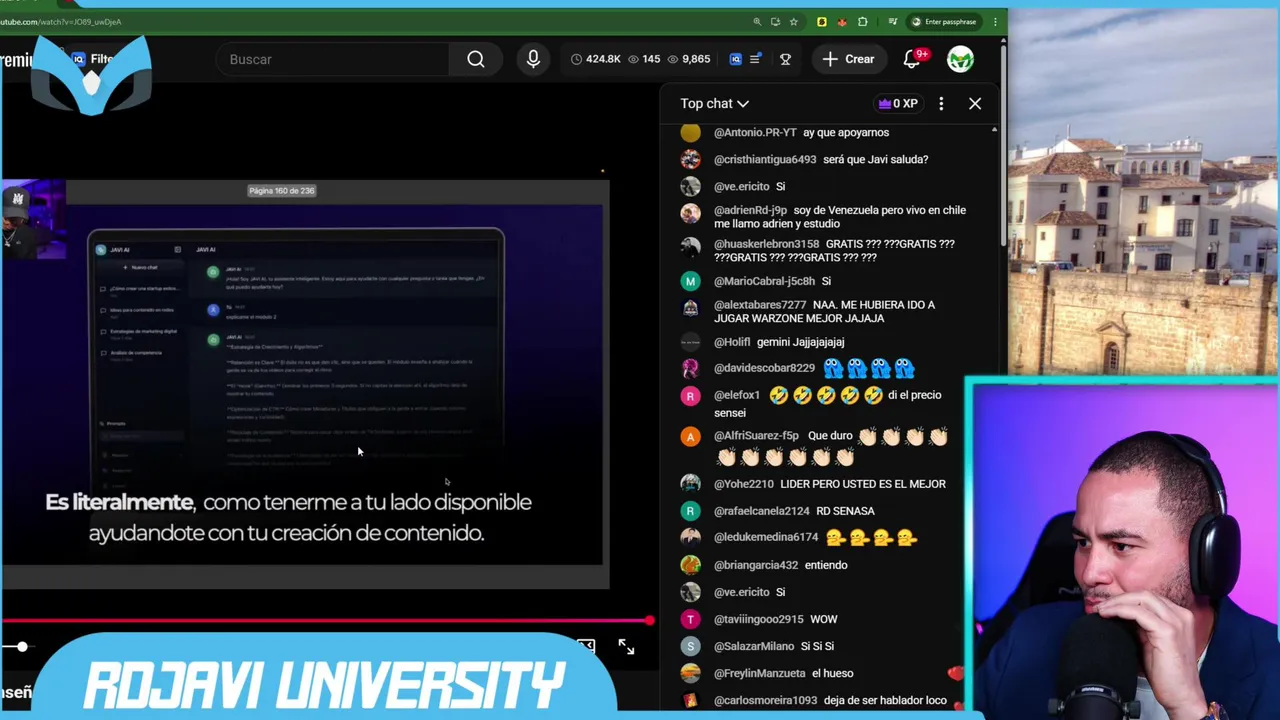Image resolution: width=1280 pixels, height=720 pixels.
Task: Open the channel avatar account menu
Action: [x=960, y=59]
